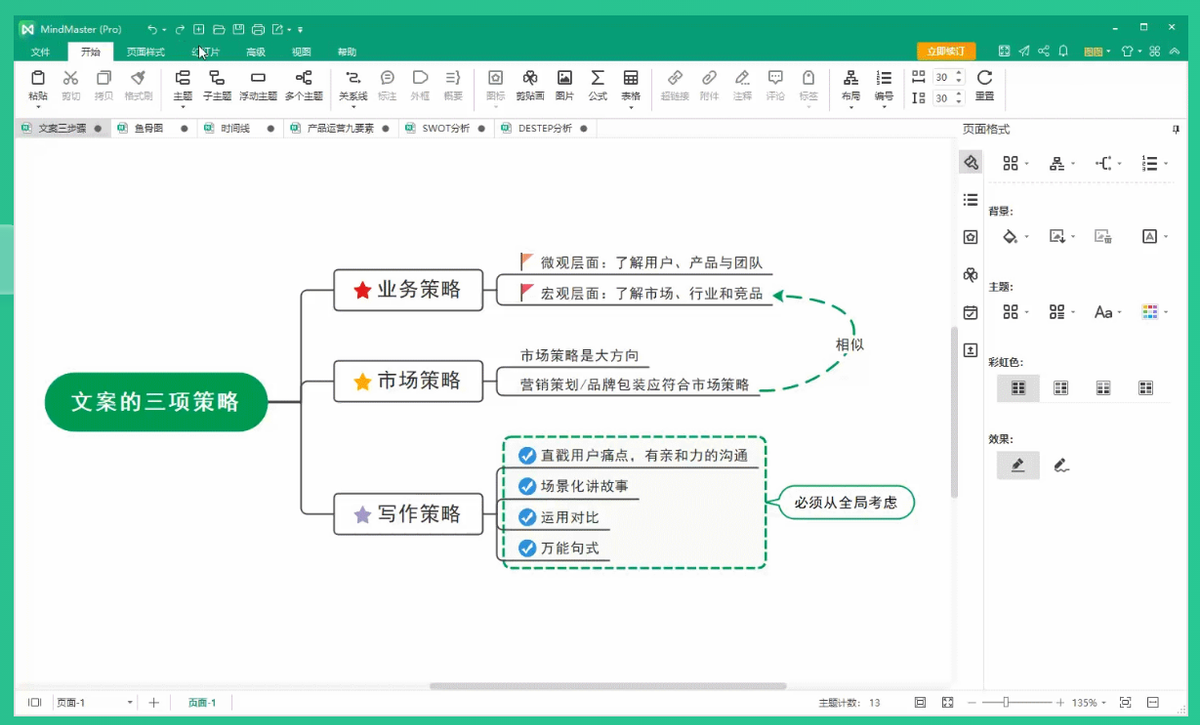This screenshot has width=1200, height=725.
Task: Toggle the first 效果 straight-line effect
Action: point(1018,465)
